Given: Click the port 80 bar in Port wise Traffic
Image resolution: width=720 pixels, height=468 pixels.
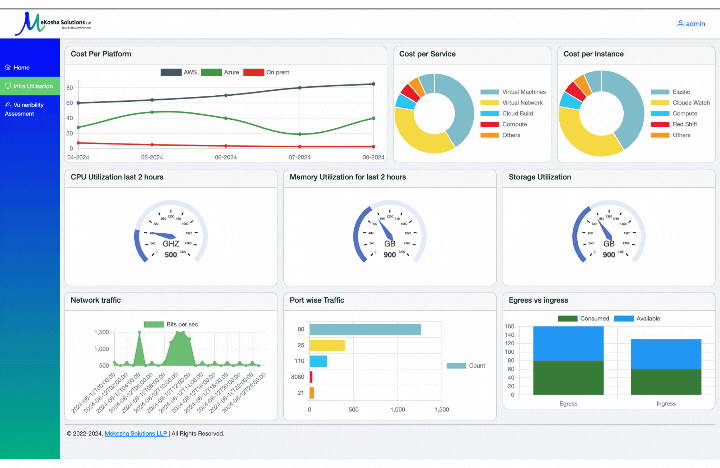Looking at the screenshot, I should click(x=365, y=329).
